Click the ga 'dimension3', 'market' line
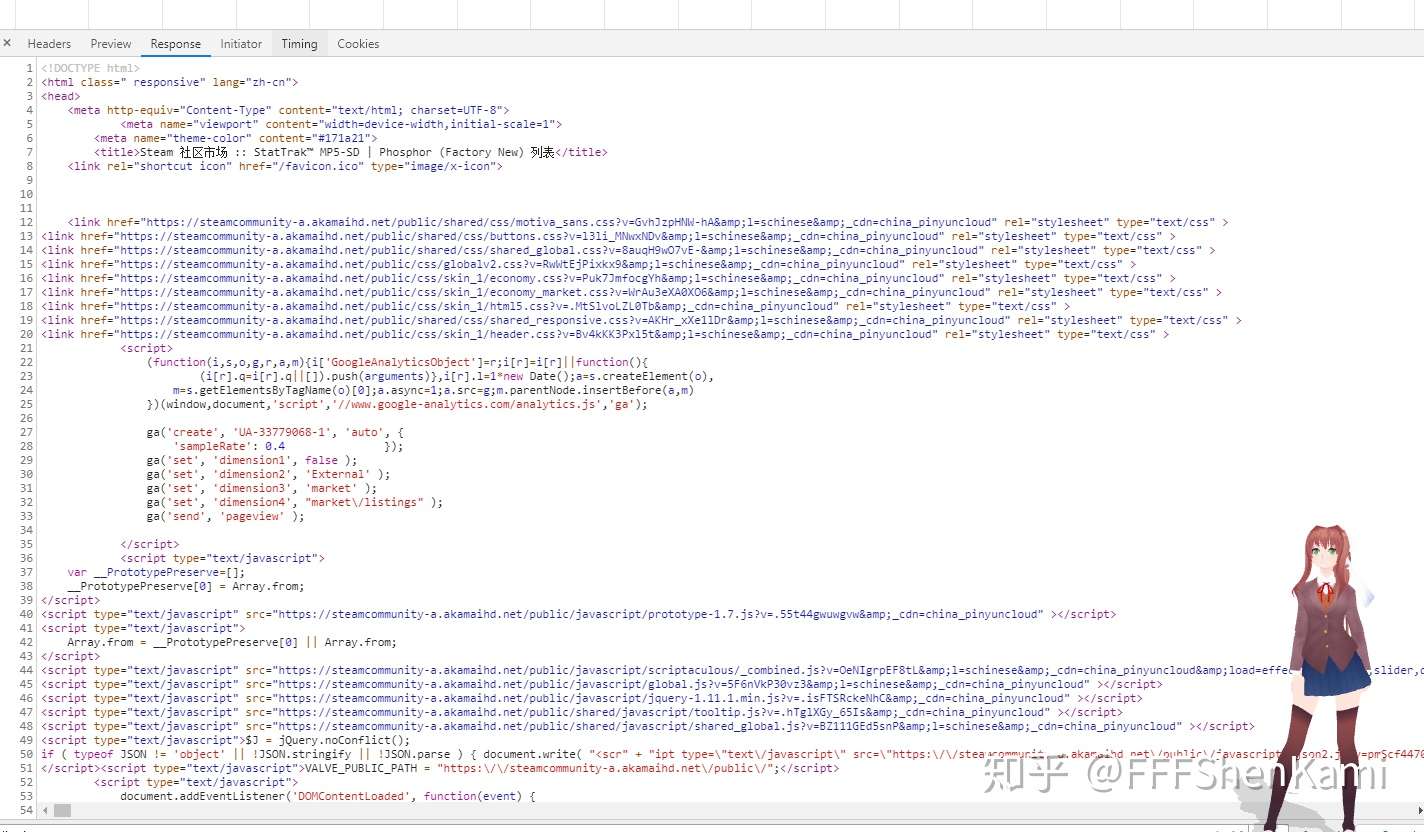This screenshot has width=1424, height=832. tap(262, 488)
